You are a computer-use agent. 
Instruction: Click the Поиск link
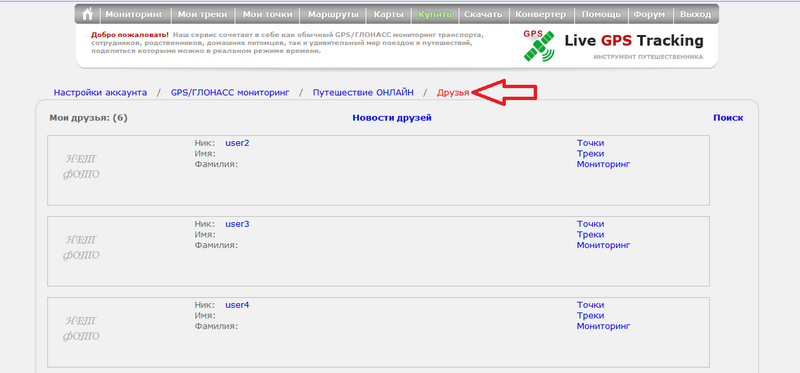pos(728,118)
